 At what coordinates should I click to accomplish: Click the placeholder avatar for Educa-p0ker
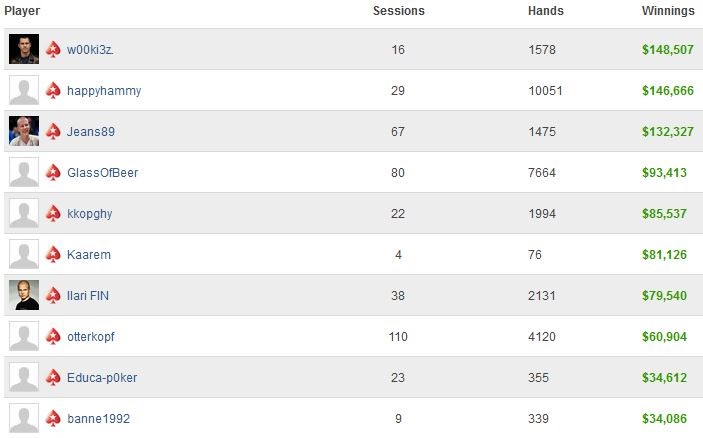[x=24, y=377]
